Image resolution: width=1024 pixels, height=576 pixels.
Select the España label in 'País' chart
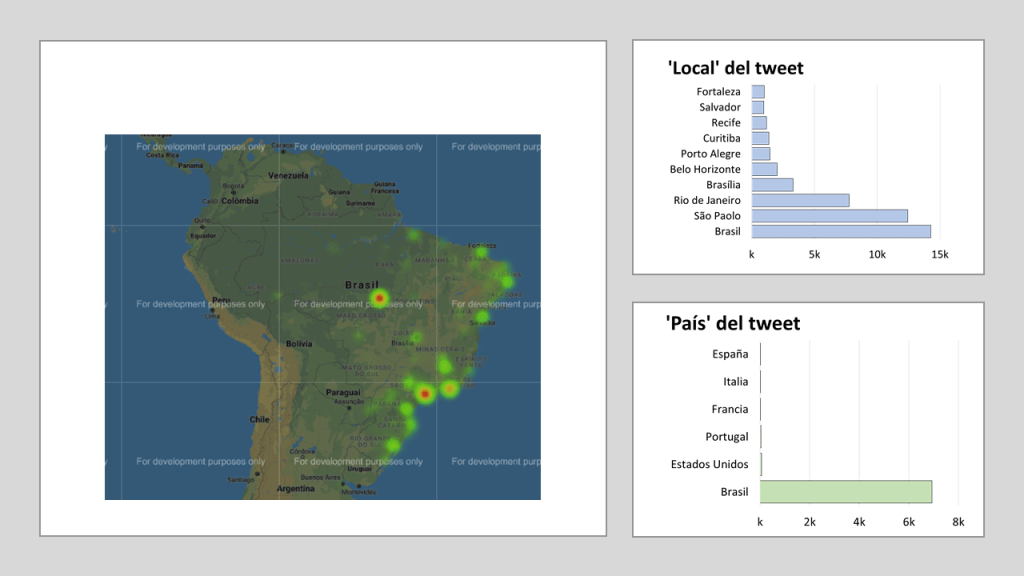tap(730, 354)
